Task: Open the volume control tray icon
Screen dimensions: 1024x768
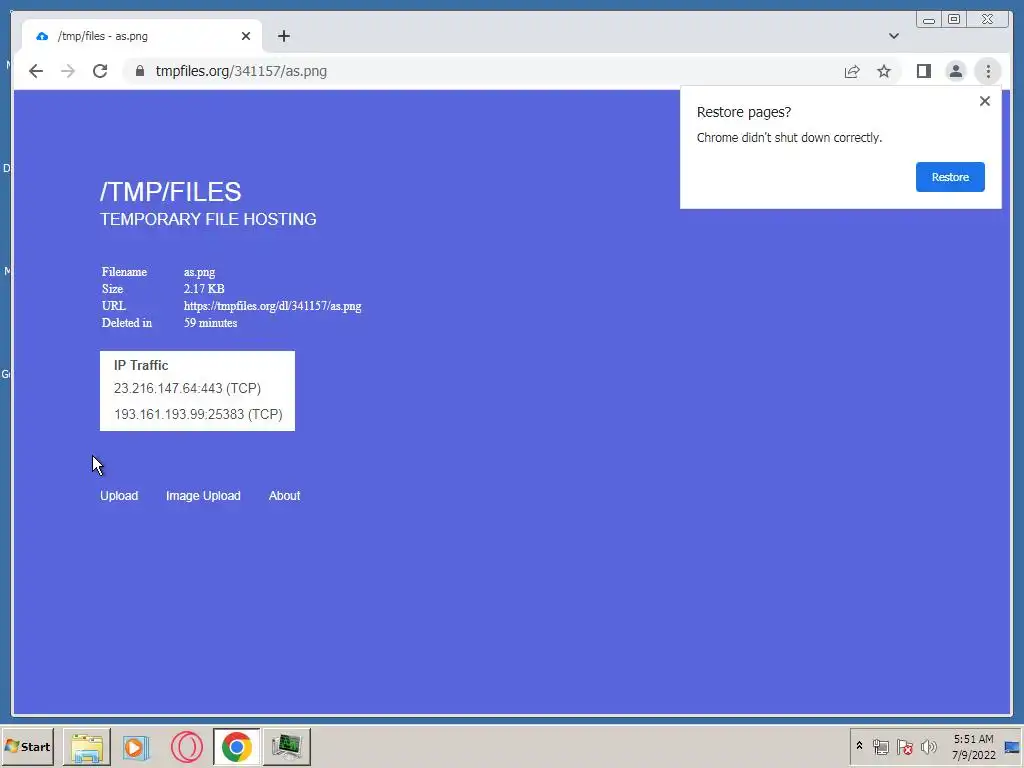Action: pyautogui.click(x=928, y=746)
